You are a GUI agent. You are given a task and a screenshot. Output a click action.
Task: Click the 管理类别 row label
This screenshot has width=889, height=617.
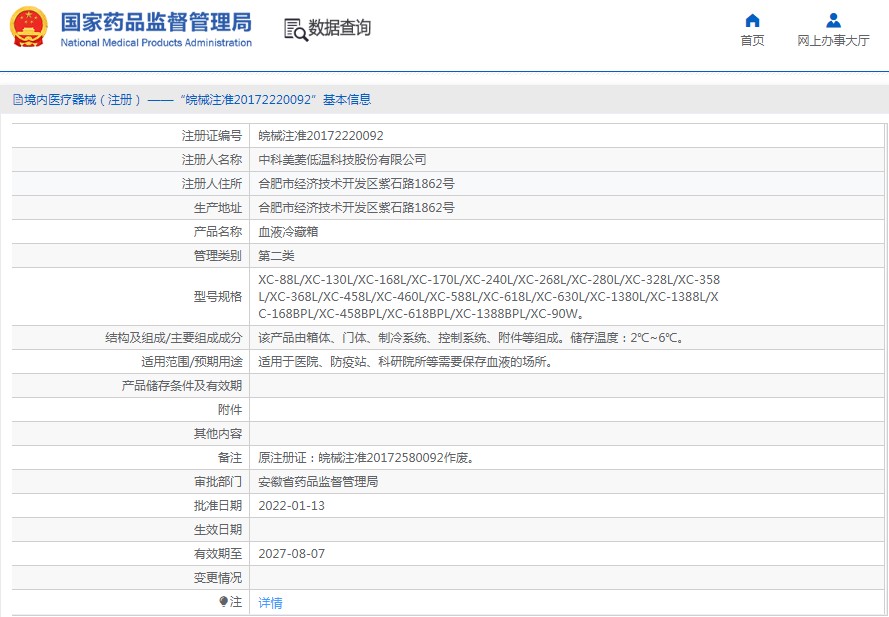click(x=218, y=256)
